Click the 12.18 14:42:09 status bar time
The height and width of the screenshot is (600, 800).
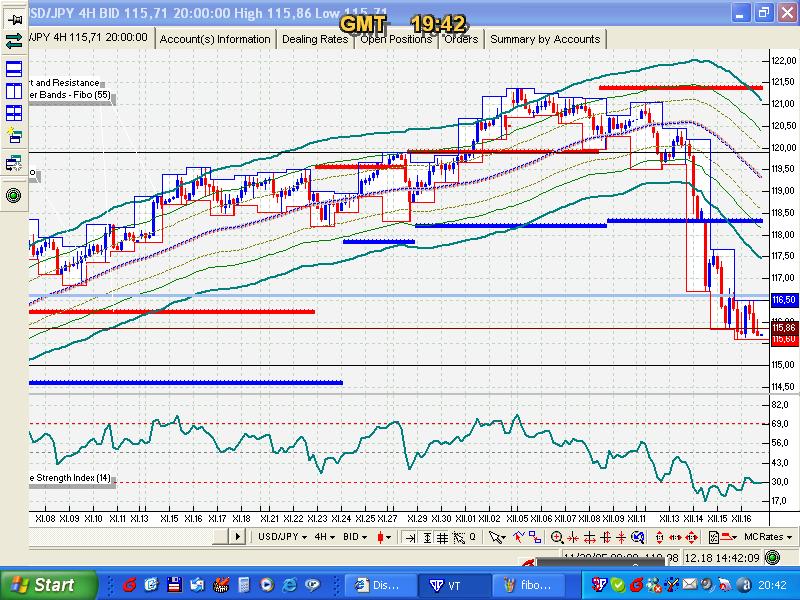722,558
